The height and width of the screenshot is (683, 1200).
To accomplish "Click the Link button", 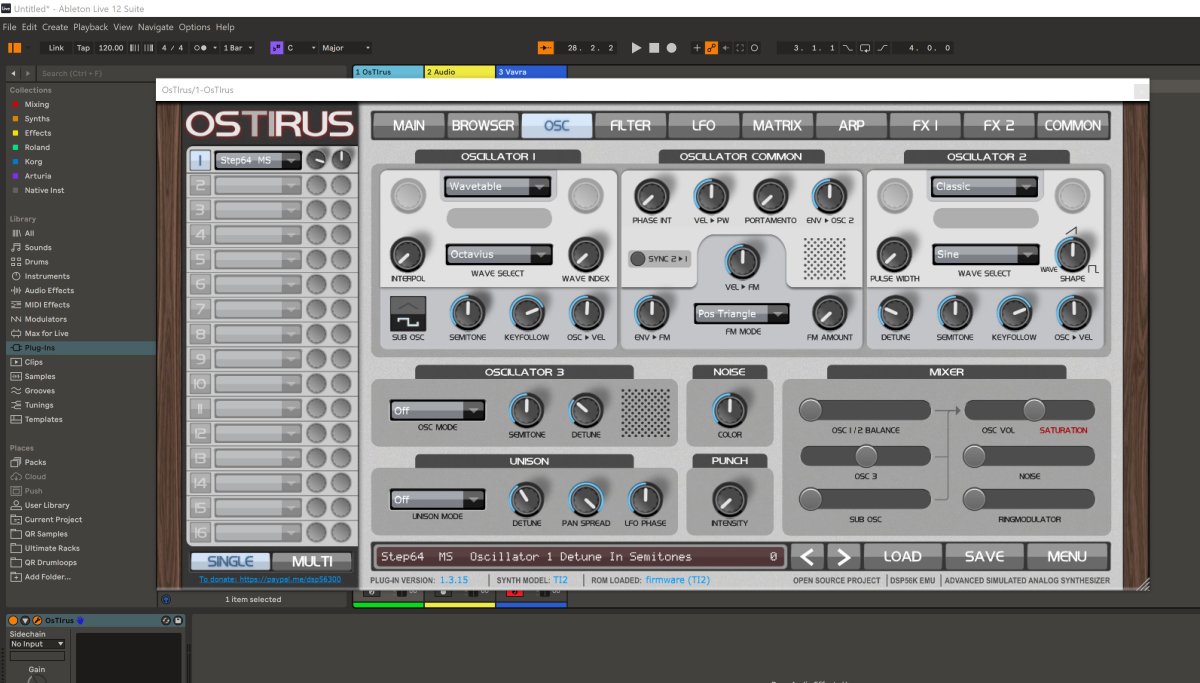I will pos(56,47).
